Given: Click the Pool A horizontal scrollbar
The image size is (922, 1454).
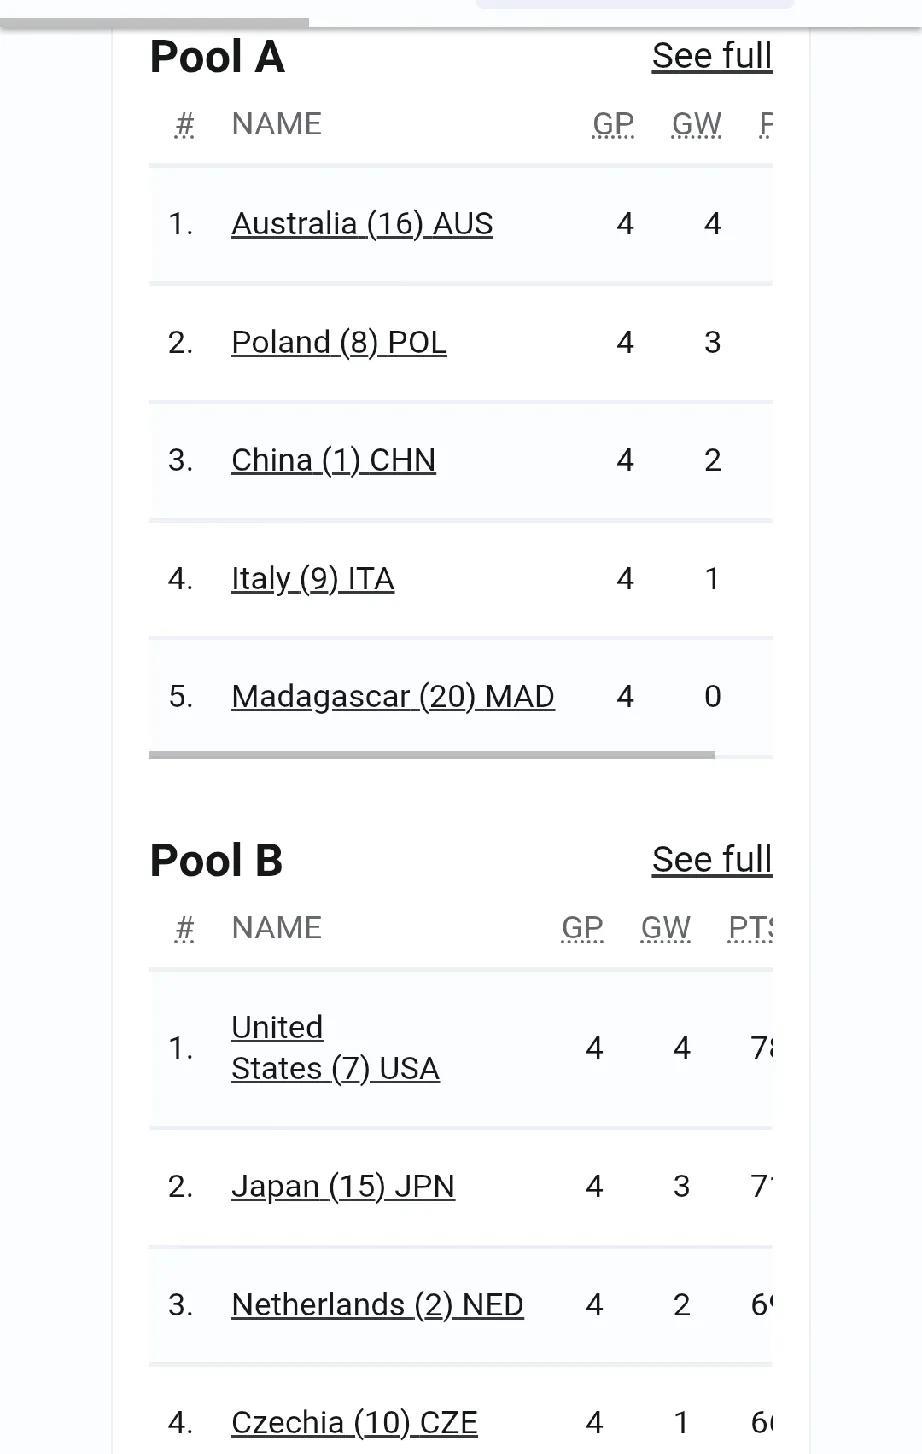Looking at the screenshot, I should (432, 755).
